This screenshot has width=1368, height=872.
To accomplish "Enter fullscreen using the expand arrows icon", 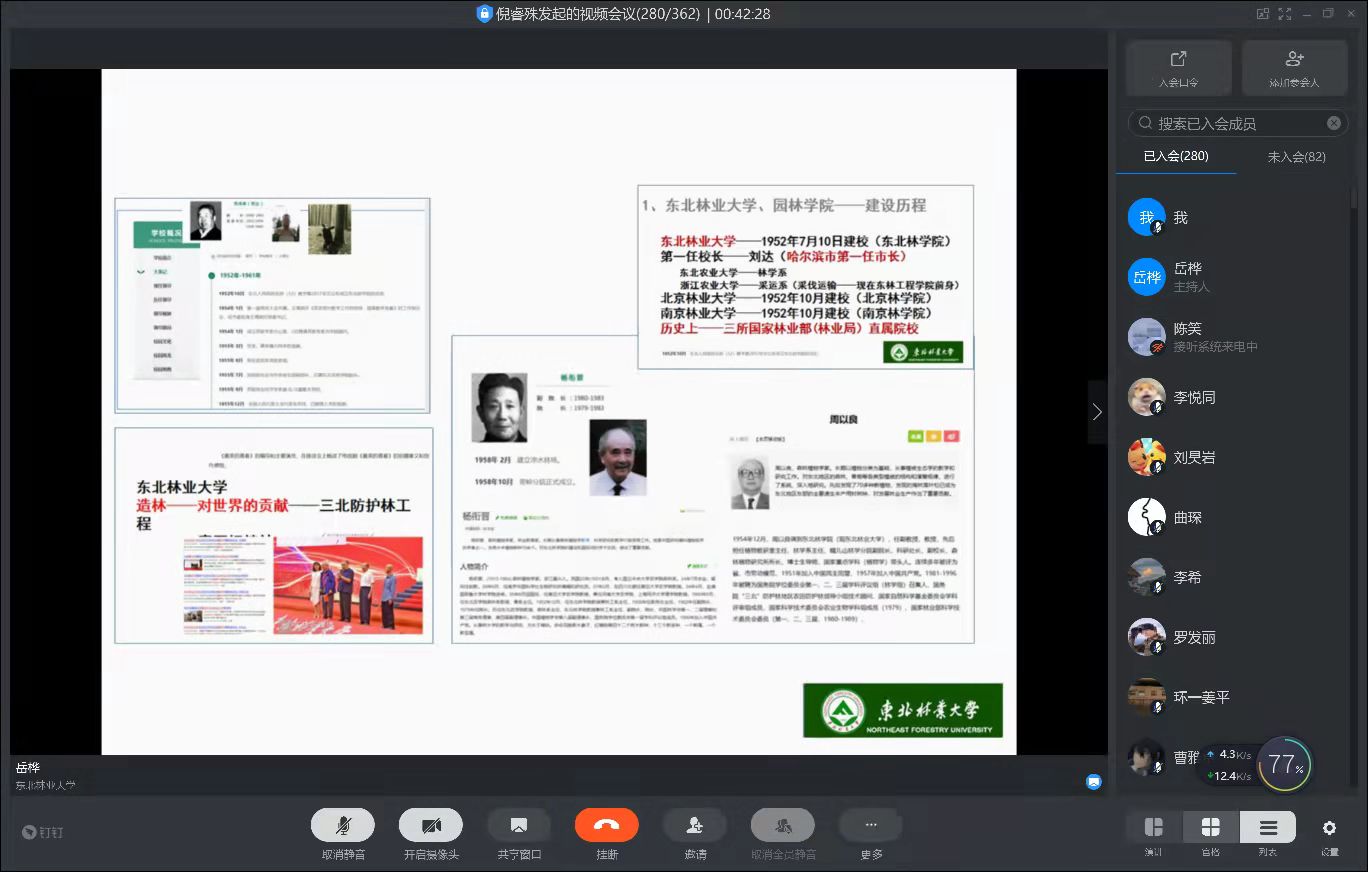I will [x=1284, y=14].
